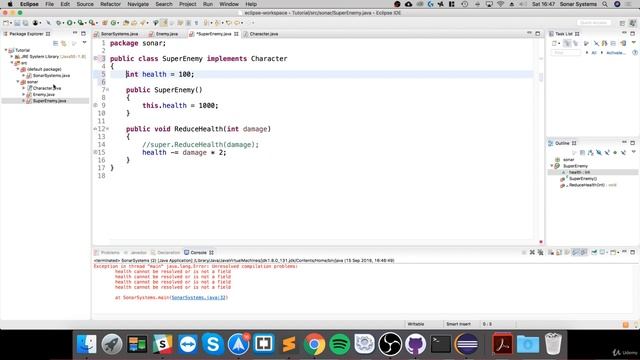Open Google Chrome from the dock
The width and height of the screenshot is (640, 360).
coord(314,344)
